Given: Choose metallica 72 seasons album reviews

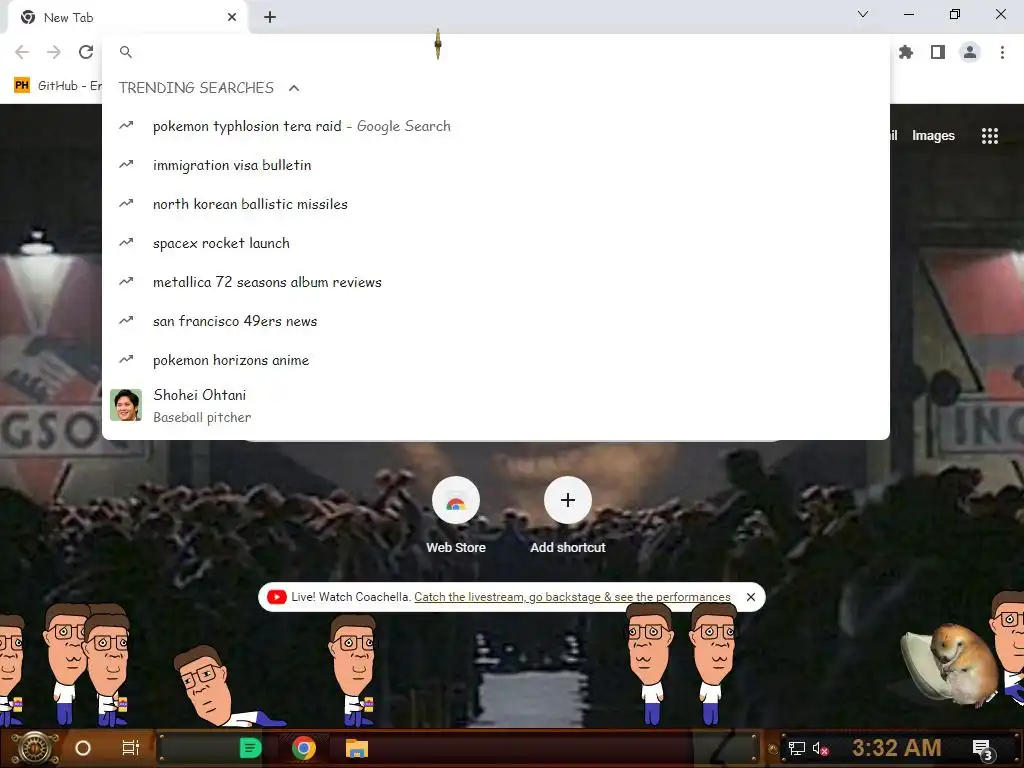Looking at the screenshot, I should click(x=496, y=282).
